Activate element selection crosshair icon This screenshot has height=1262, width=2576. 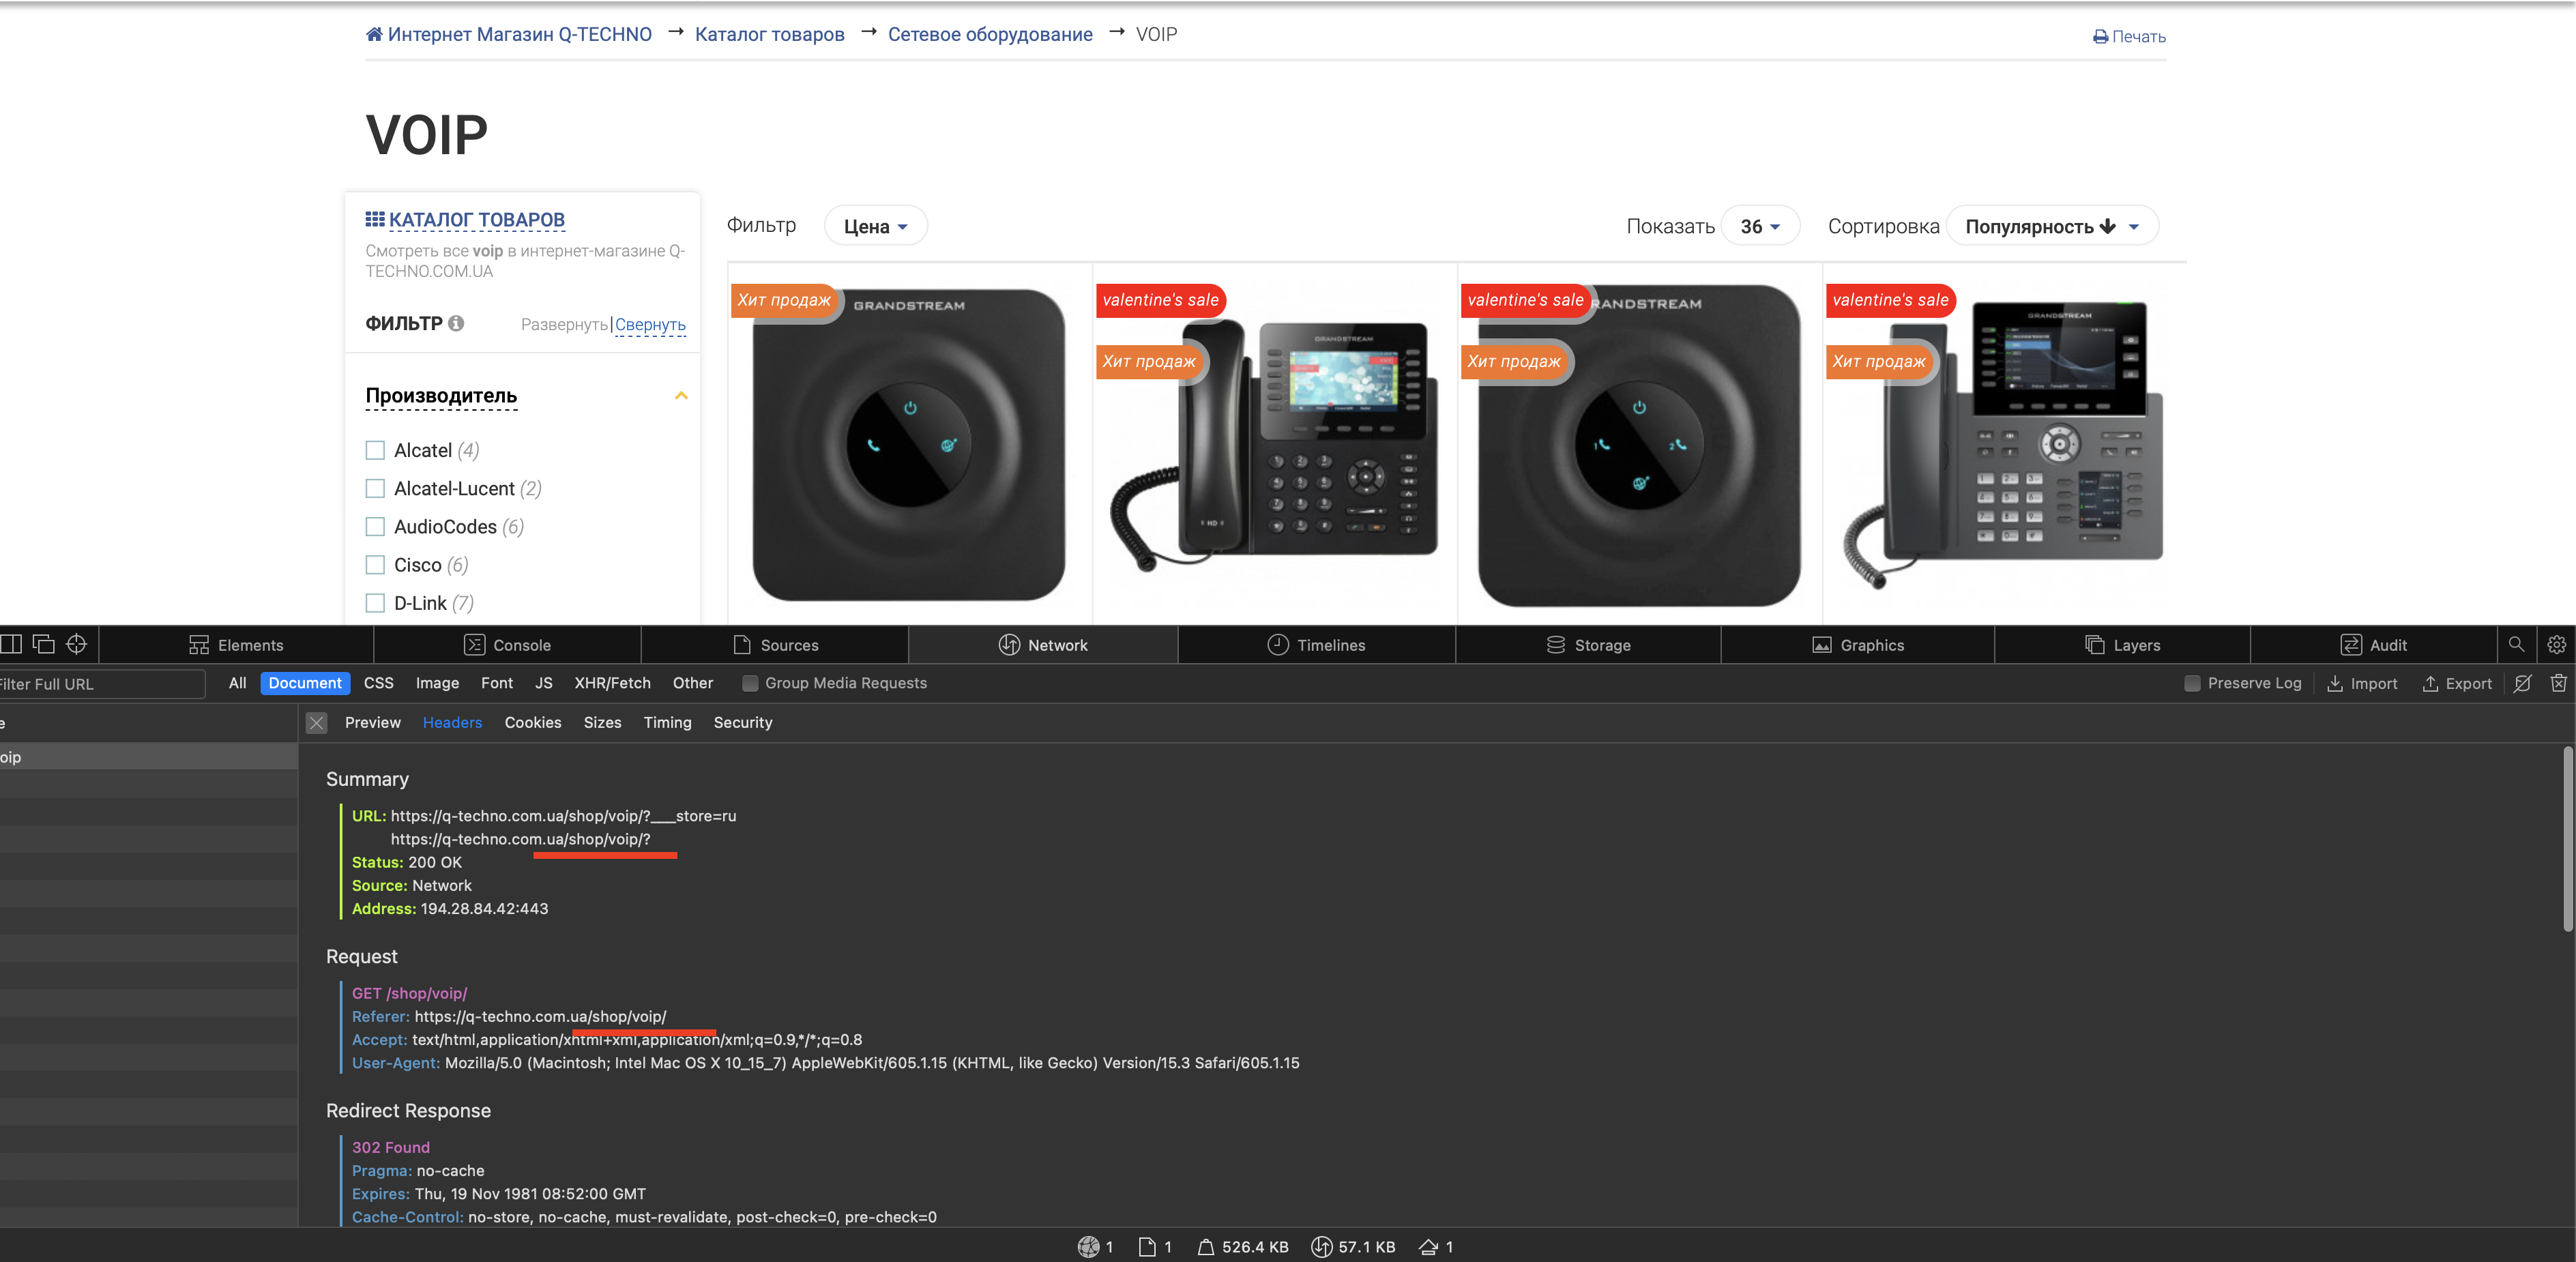(77, 644)
